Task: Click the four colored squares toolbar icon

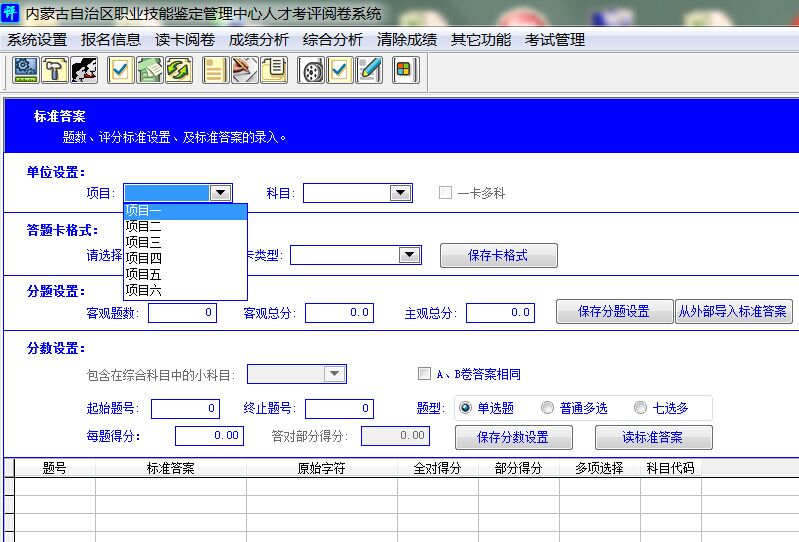Action: tap(403, 70)
